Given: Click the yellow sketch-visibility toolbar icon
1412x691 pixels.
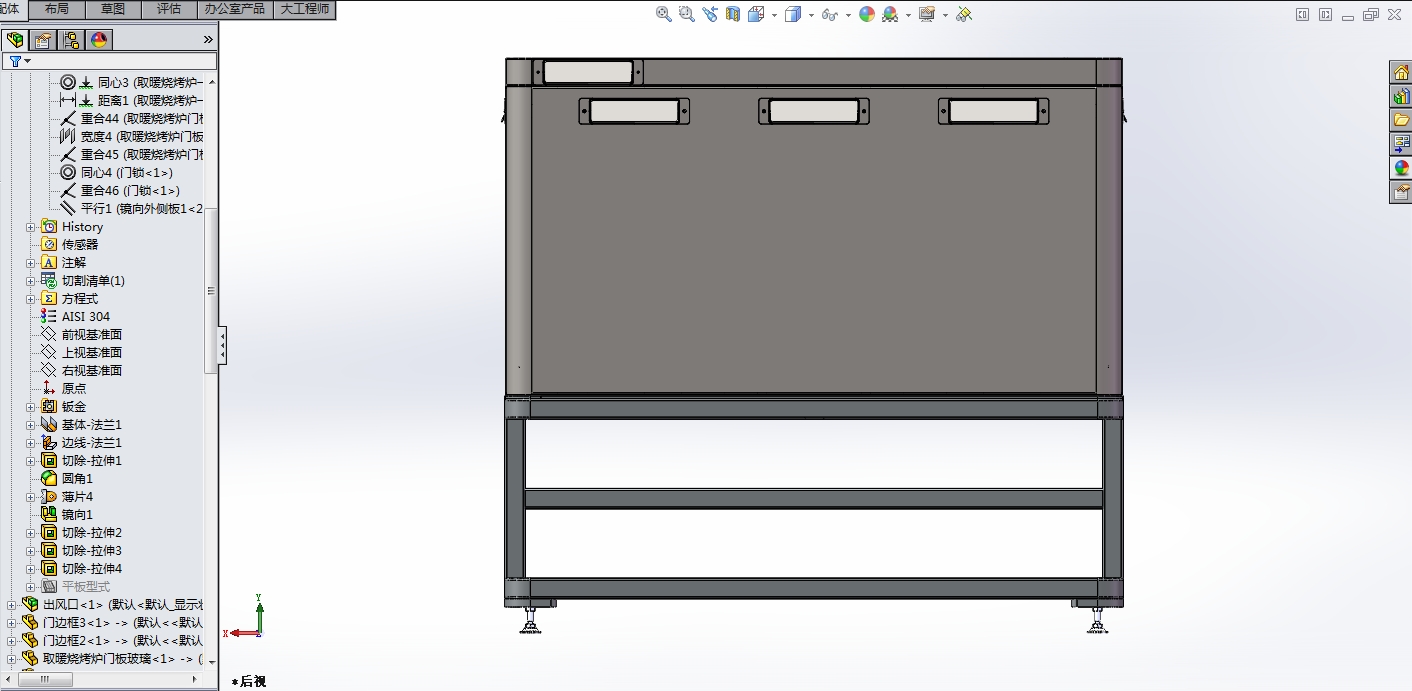Looking at the screenshot, I should (x=964, y=14).
